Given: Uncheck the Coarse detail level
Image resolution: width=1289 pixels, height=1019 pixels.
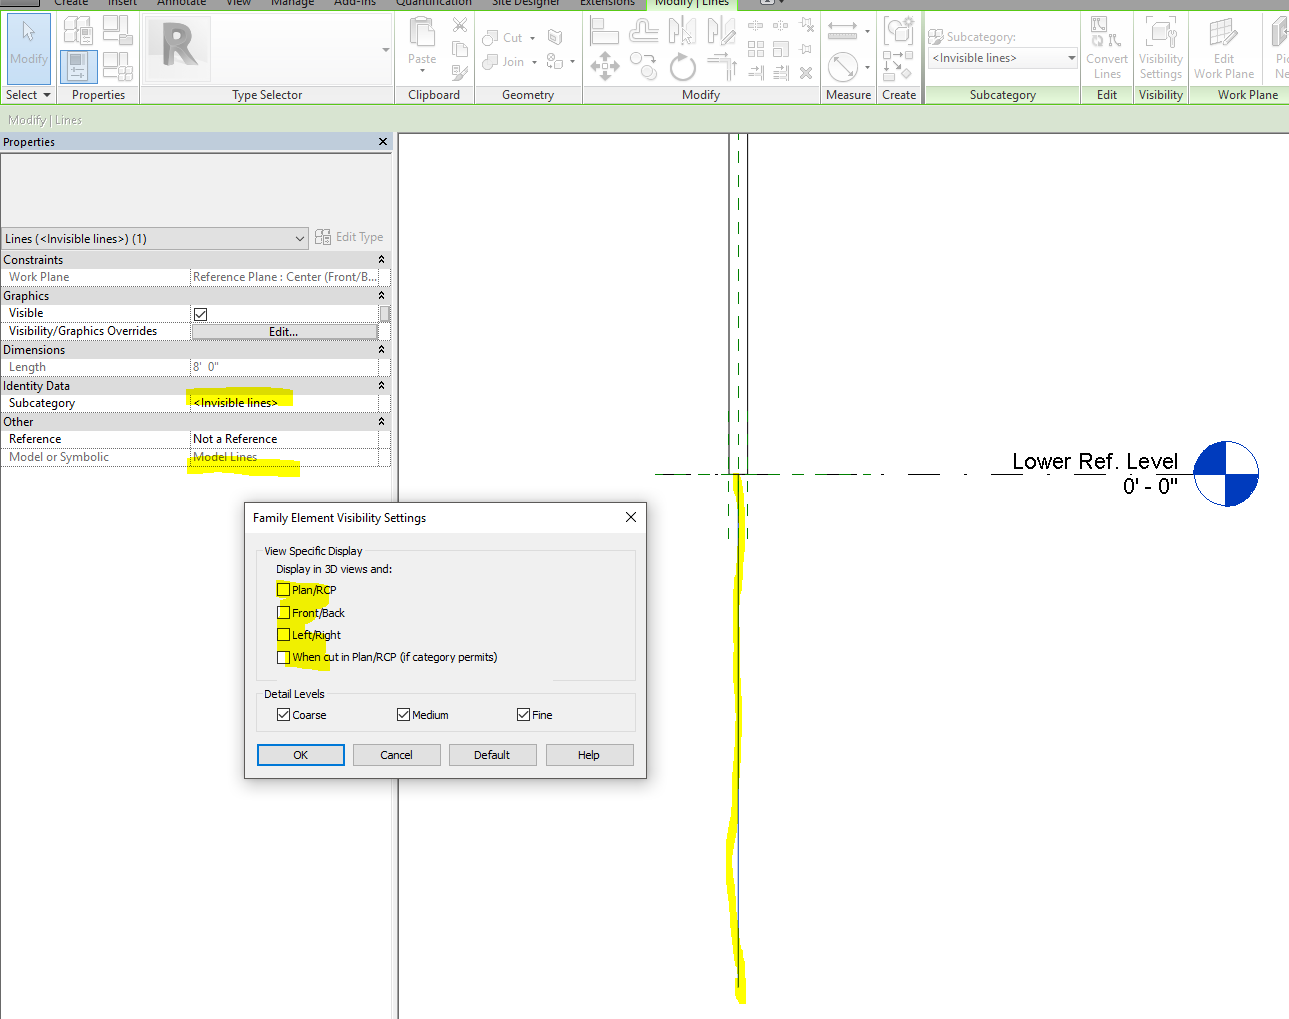Looking at the screenshot, I should (x=284, y=714).
